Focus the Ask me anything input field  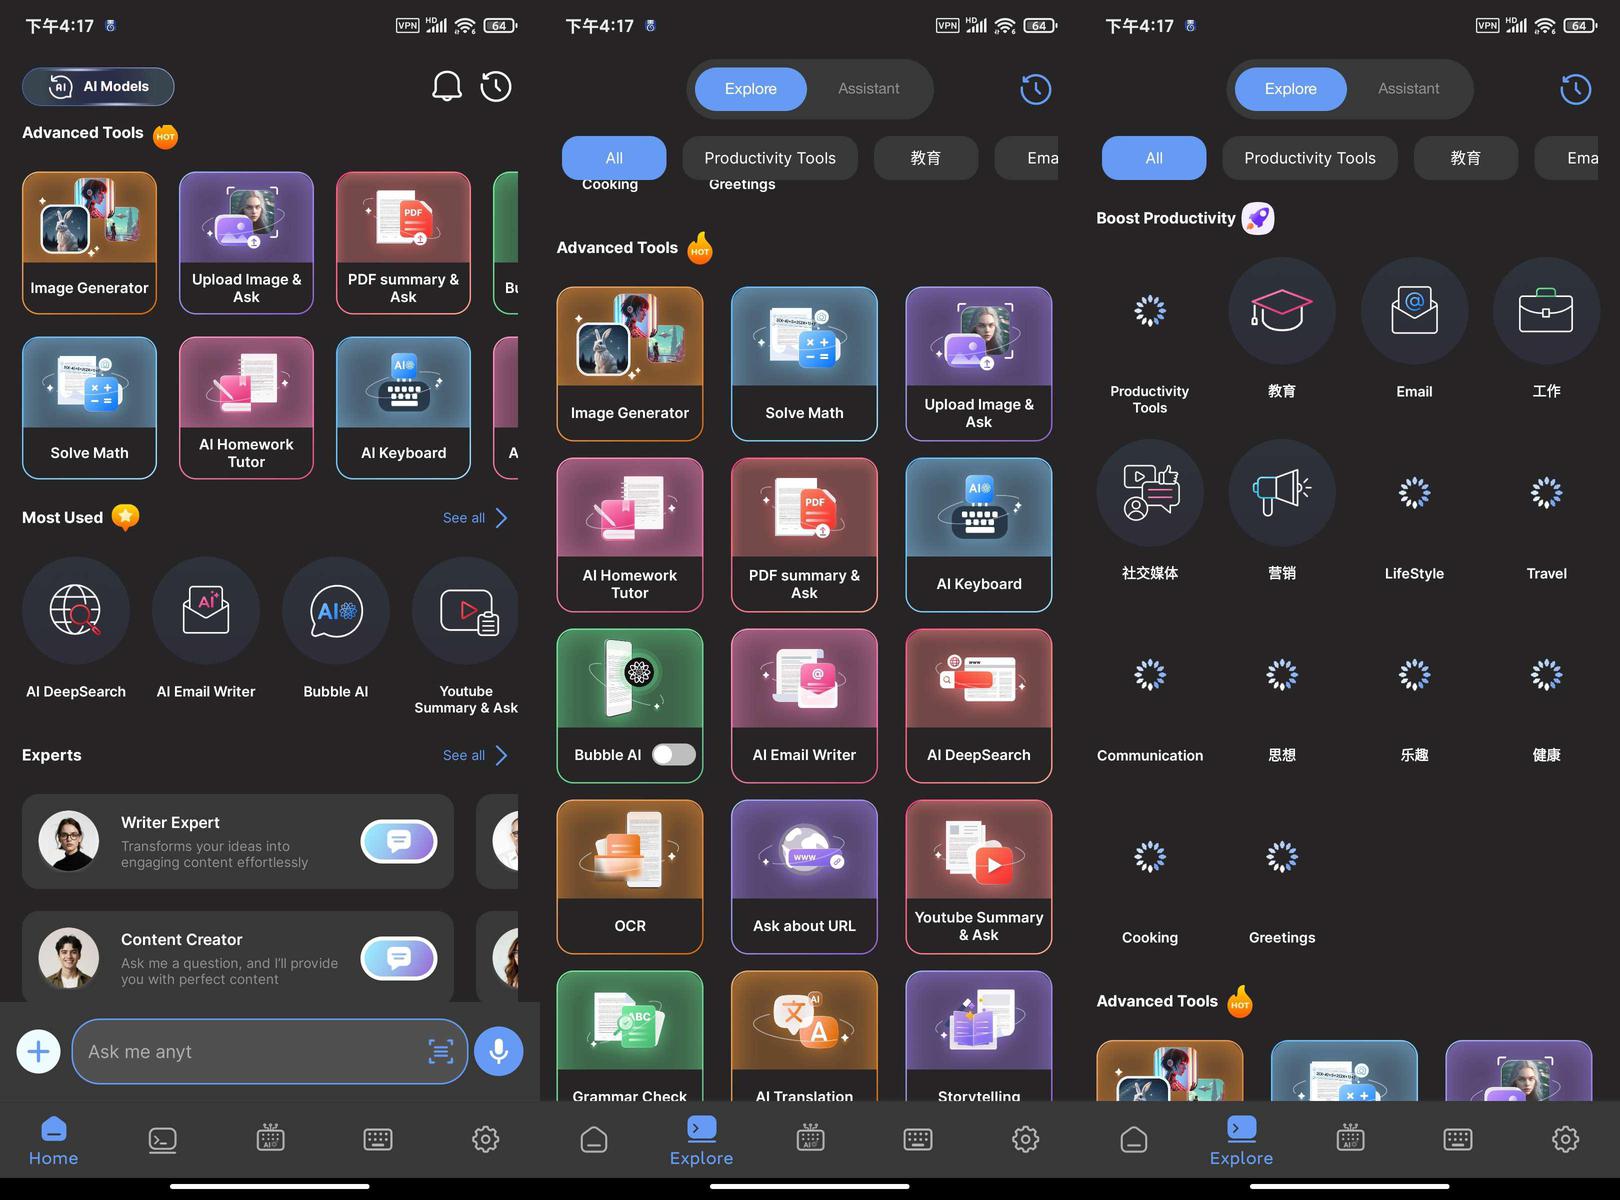click(250, 1052)
